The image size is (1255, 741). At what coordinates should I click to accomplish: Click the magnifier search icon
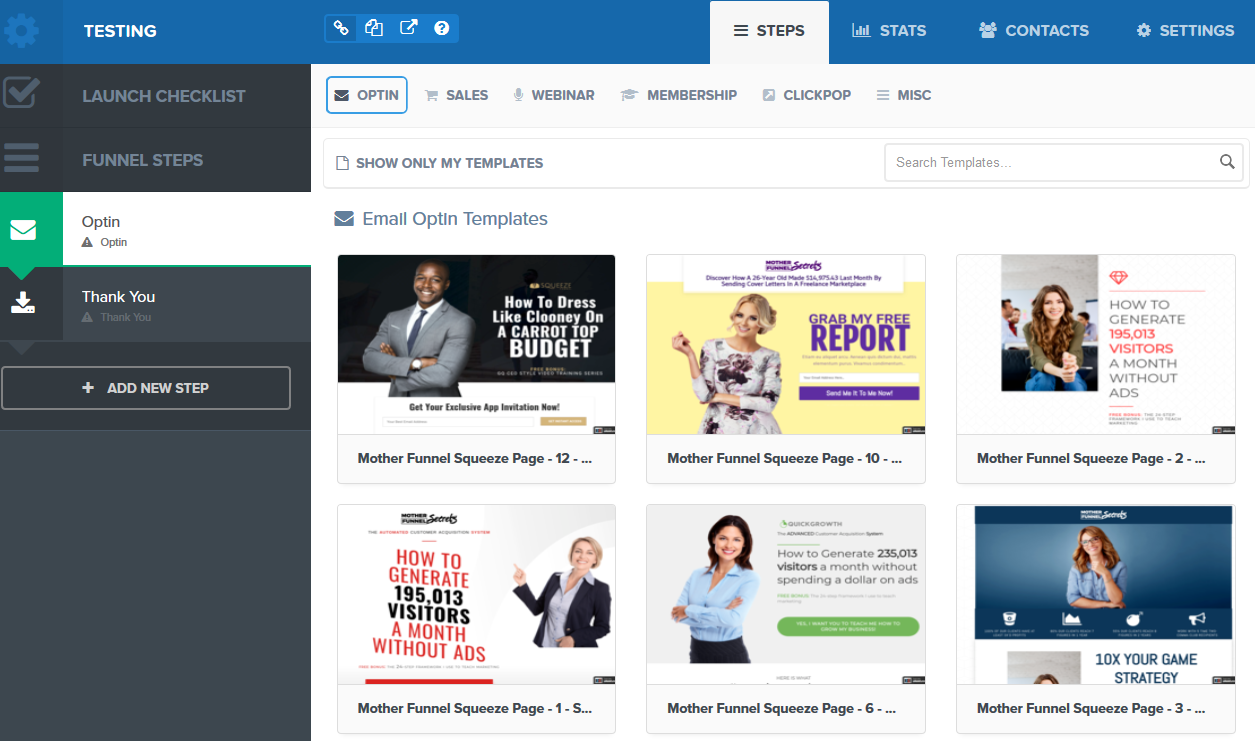pos(1227,162)
